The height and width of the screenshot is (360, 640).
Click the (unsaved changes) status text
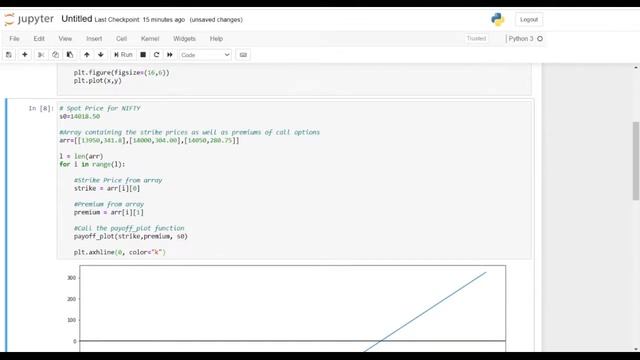tap(216, 20)
